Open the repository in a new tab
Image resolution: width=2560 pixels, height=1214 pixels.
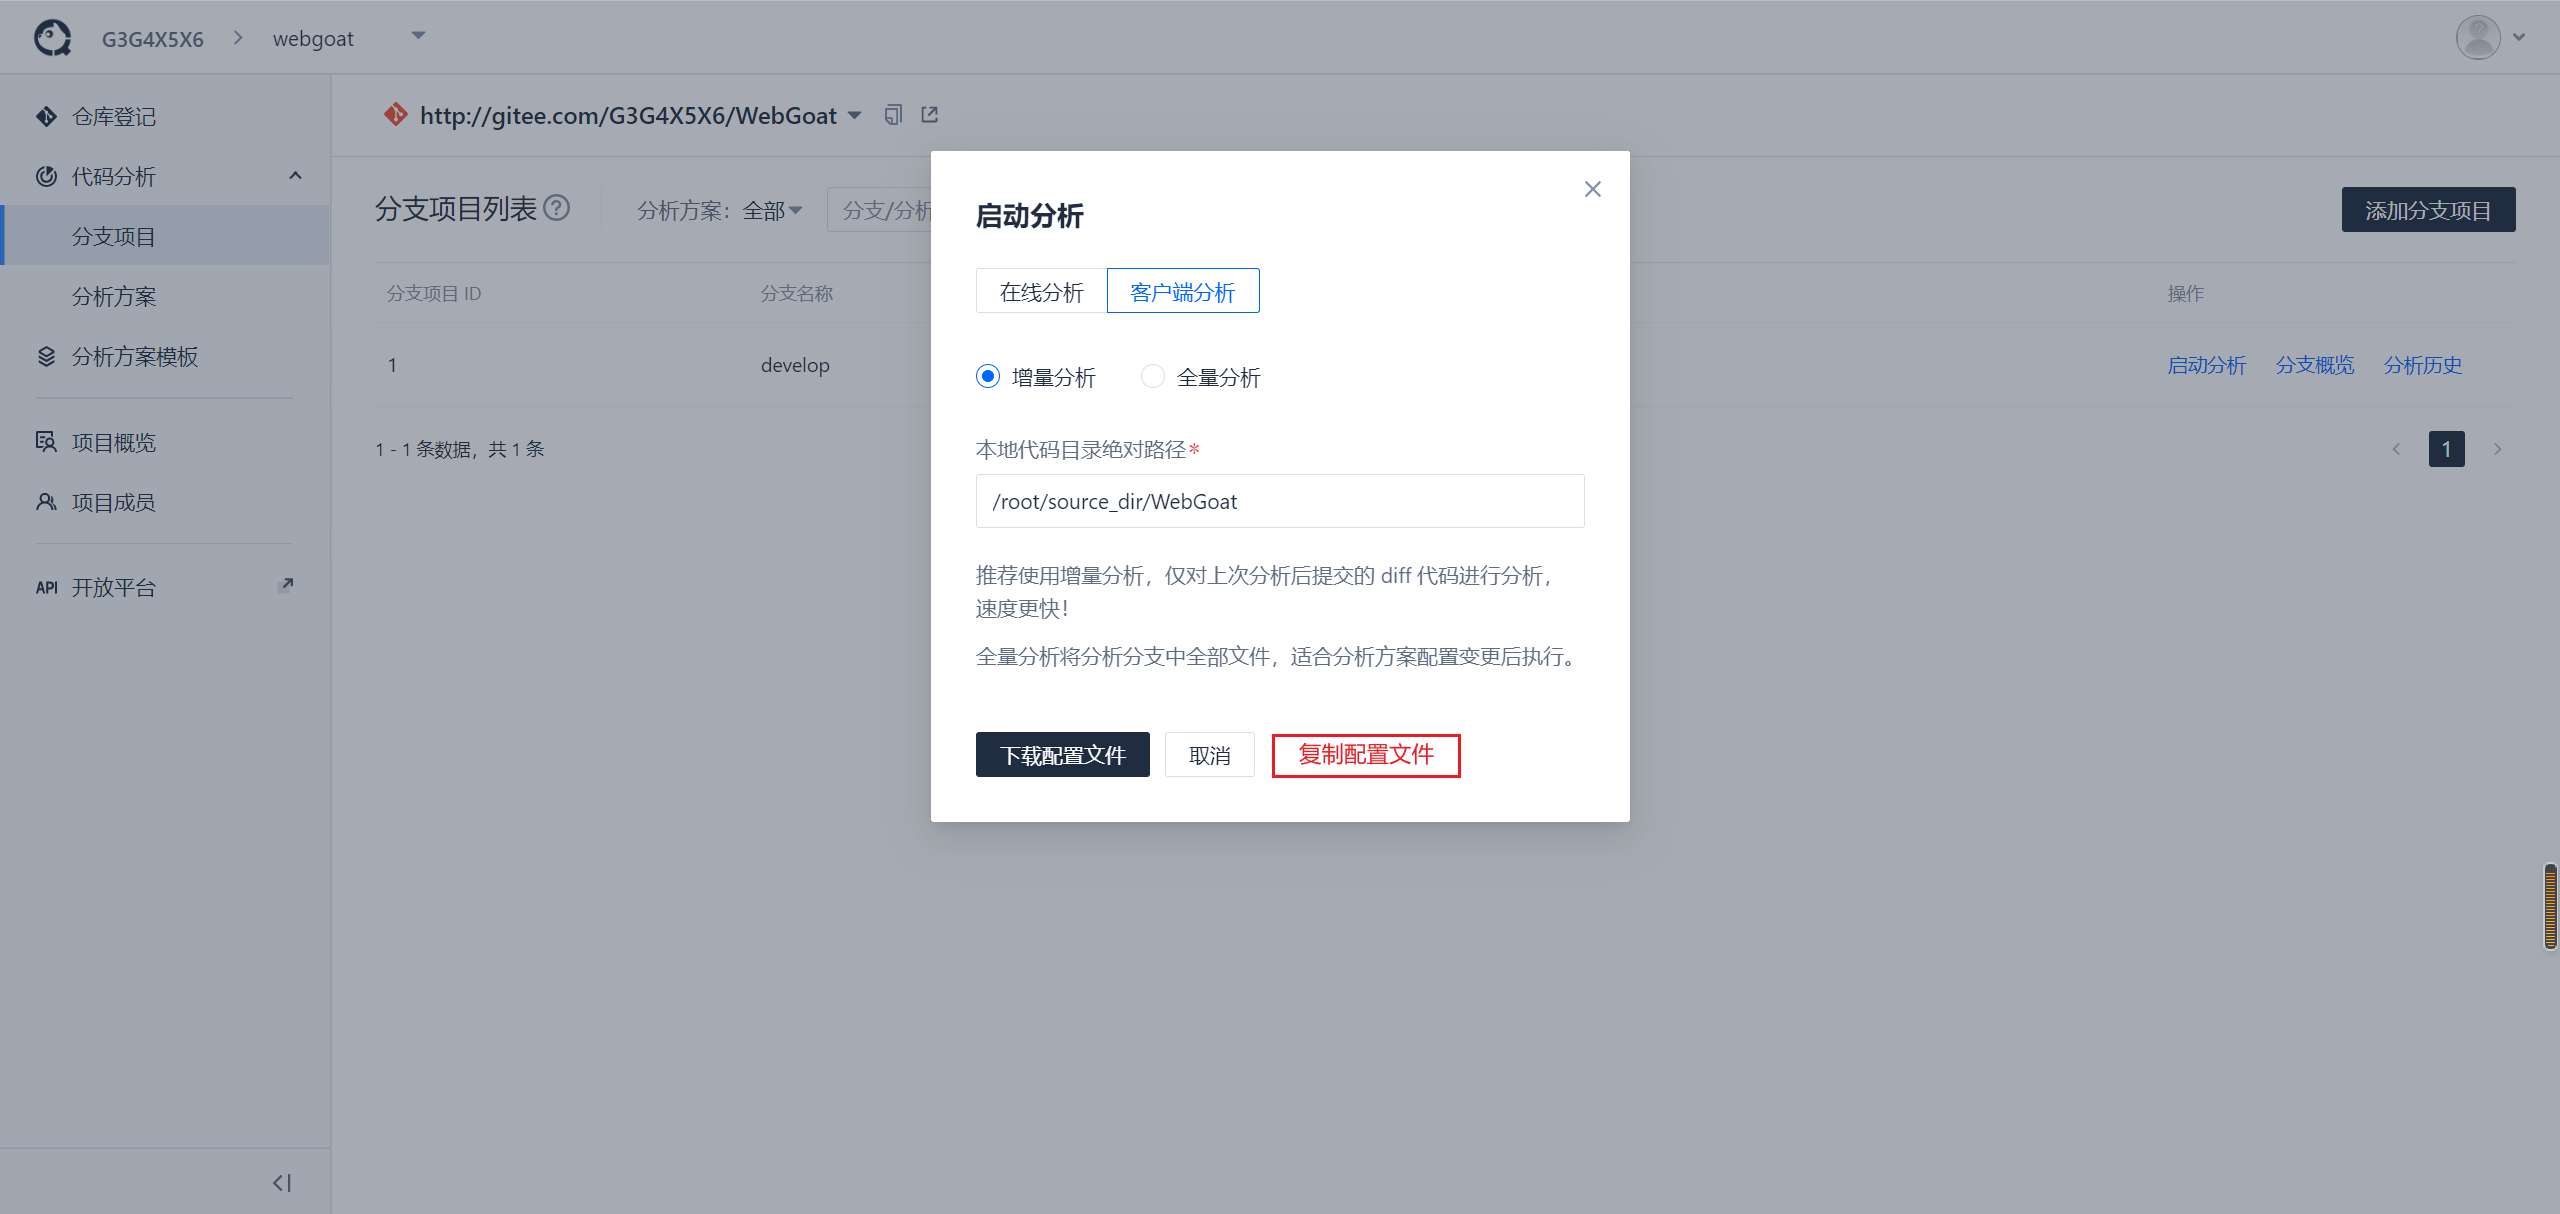pyautogui.click(x=929, y=114)
